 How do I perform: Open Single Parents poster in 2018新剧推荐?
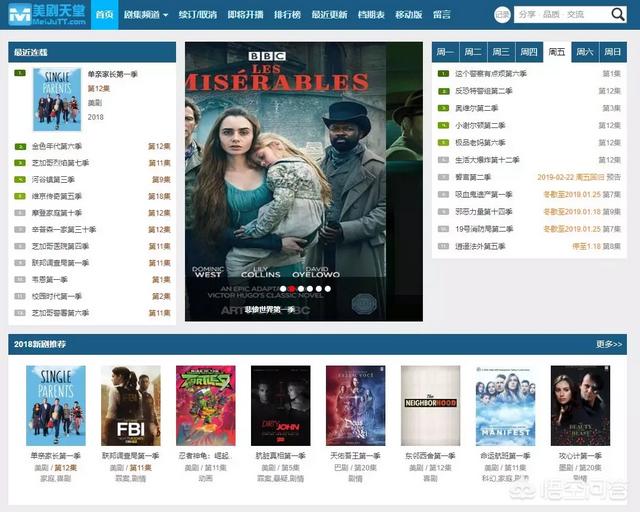[x=56, y=405]
